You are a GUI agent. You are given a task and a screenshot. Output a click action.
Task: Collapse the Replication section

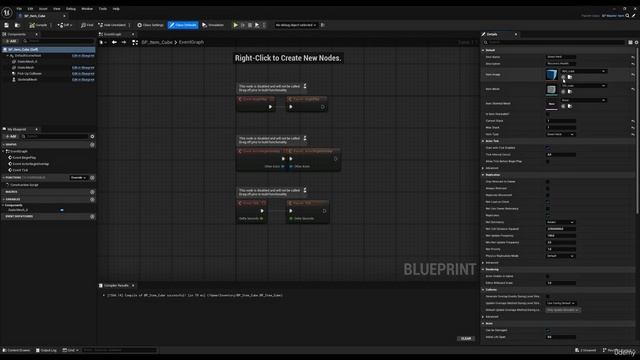click(x=483, y=175)
